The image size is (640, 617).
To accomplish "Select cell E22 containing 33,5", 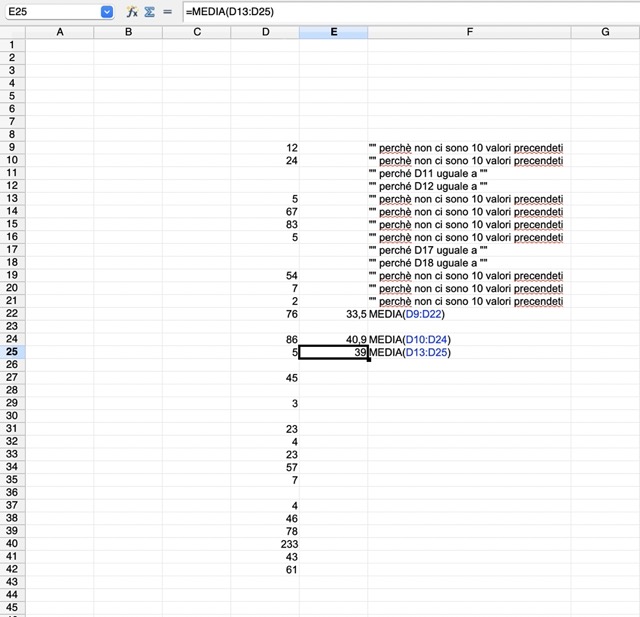I will (333, 314).
